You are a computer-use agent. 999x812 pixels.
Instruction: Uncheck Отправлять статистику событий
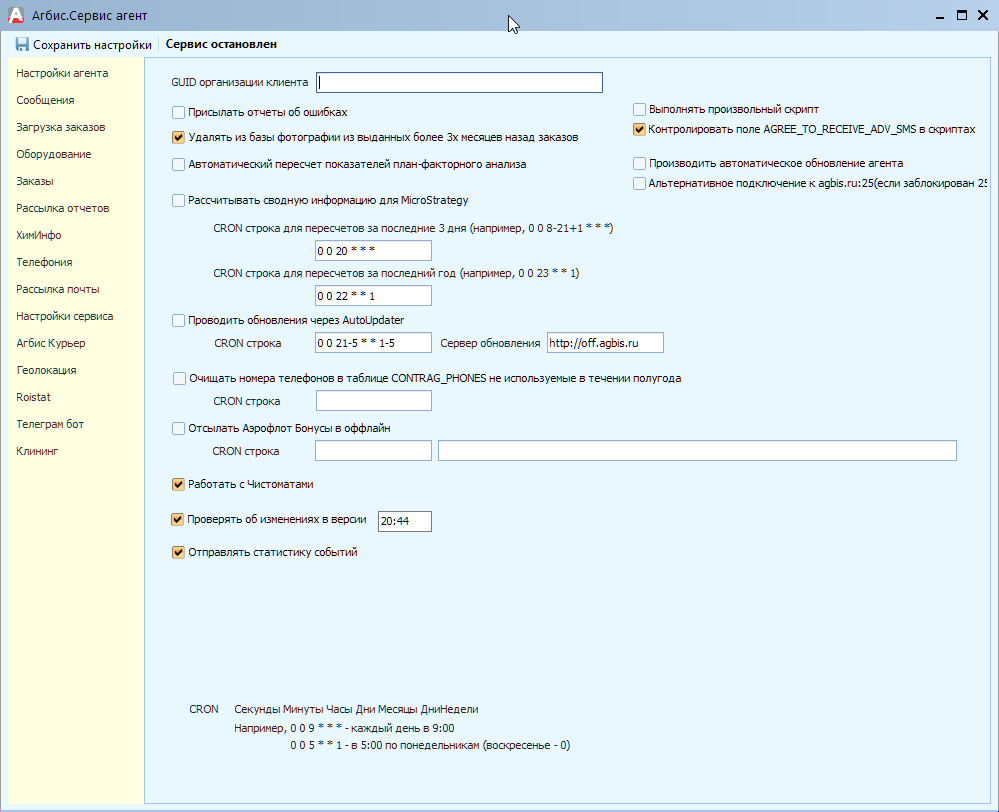(x=178, y=551)
